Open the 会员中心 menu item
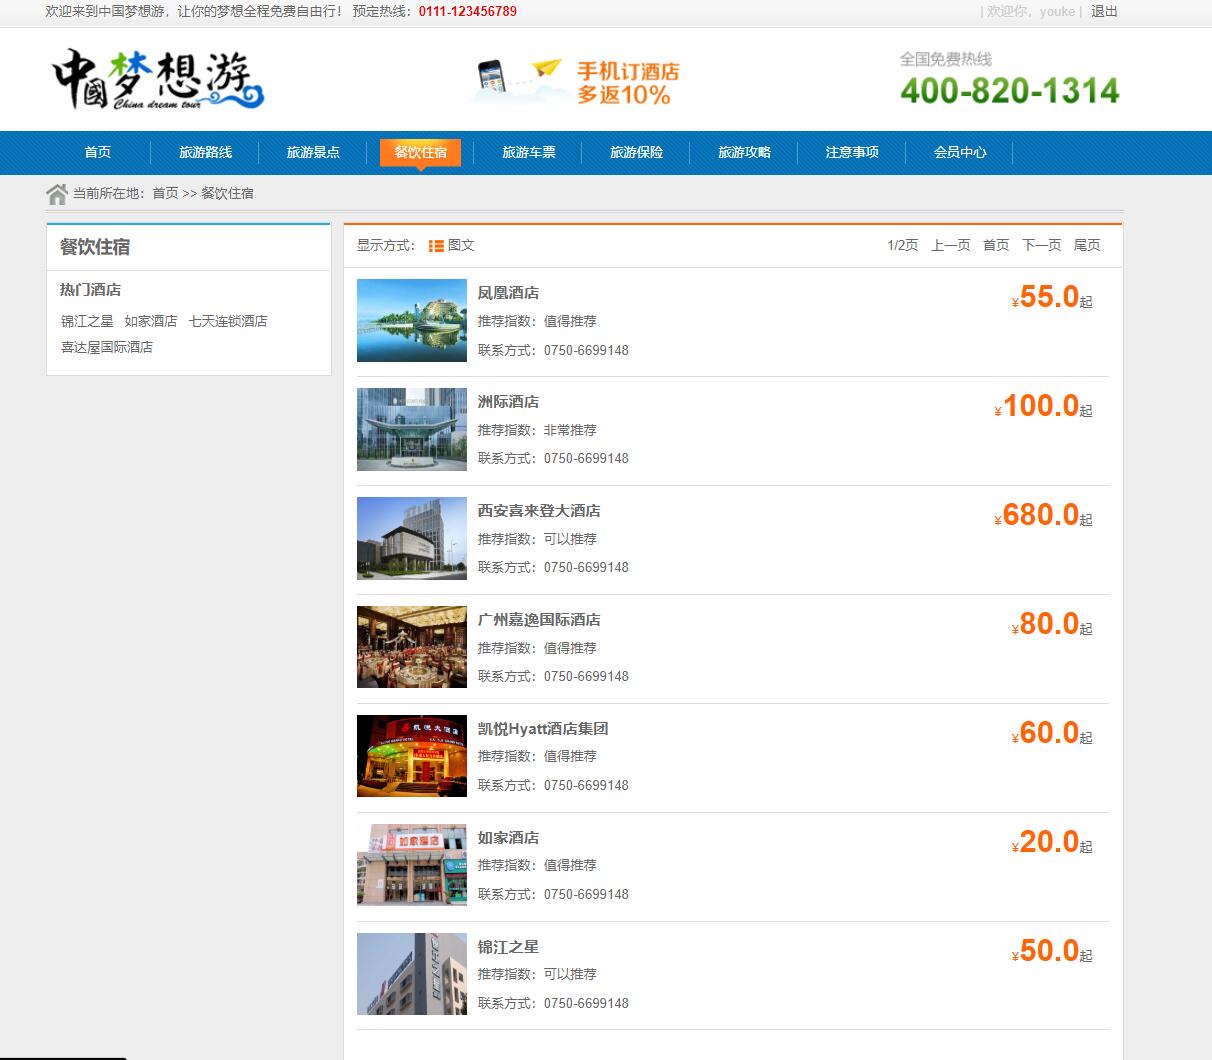Viewport: 1212px width, 1060px height. click(960, 152)
